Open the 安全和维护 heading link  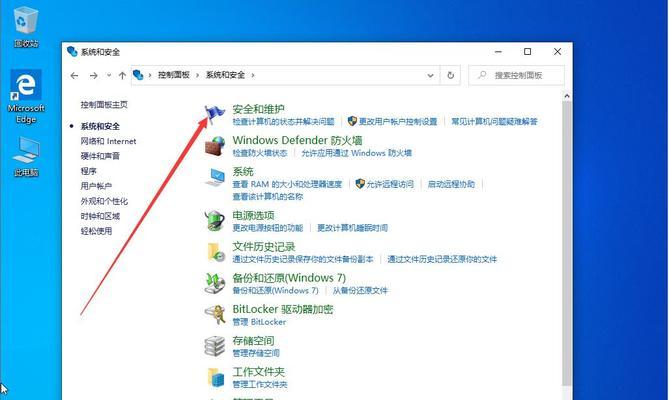point(259,109)
